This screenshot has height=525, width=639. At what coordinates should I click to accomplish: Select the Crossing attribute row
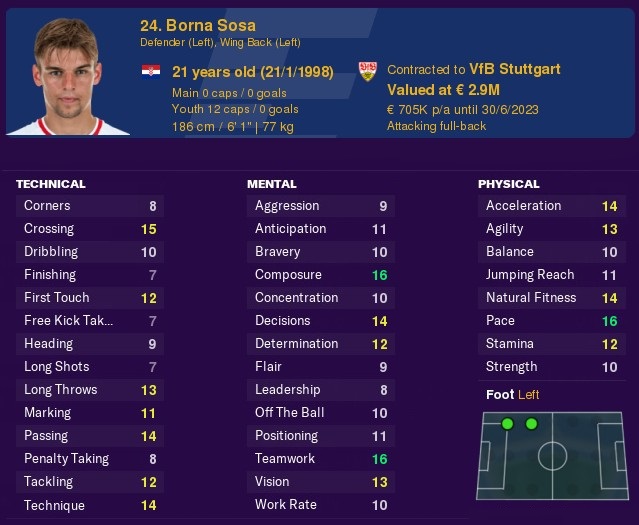pos(90,229)
